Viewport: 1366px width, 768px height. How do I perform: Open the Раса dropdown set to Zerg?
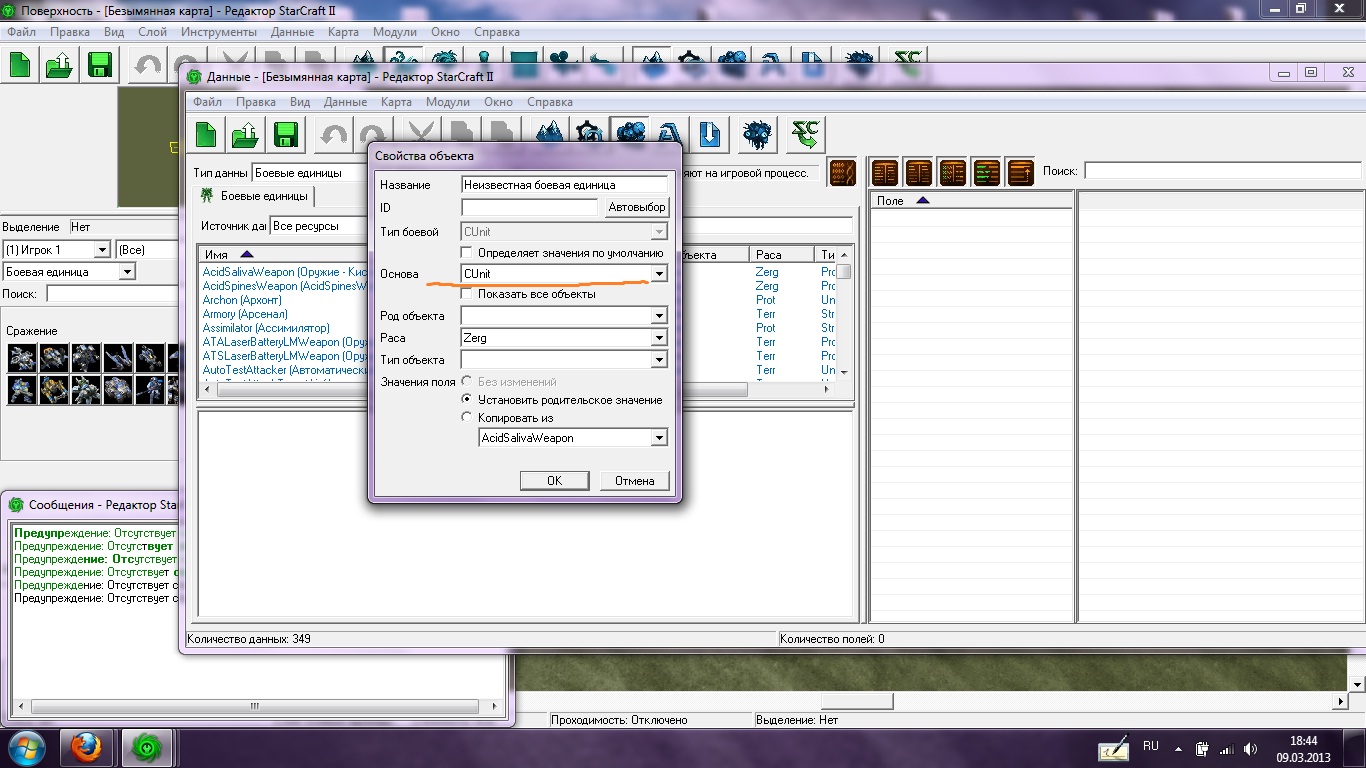(659, 338)
